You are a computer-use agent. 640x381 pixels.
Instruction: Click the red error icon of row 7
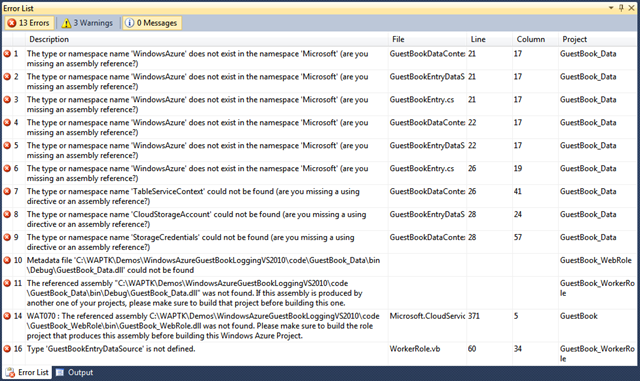pyautogui.click(x=7, y=191)
